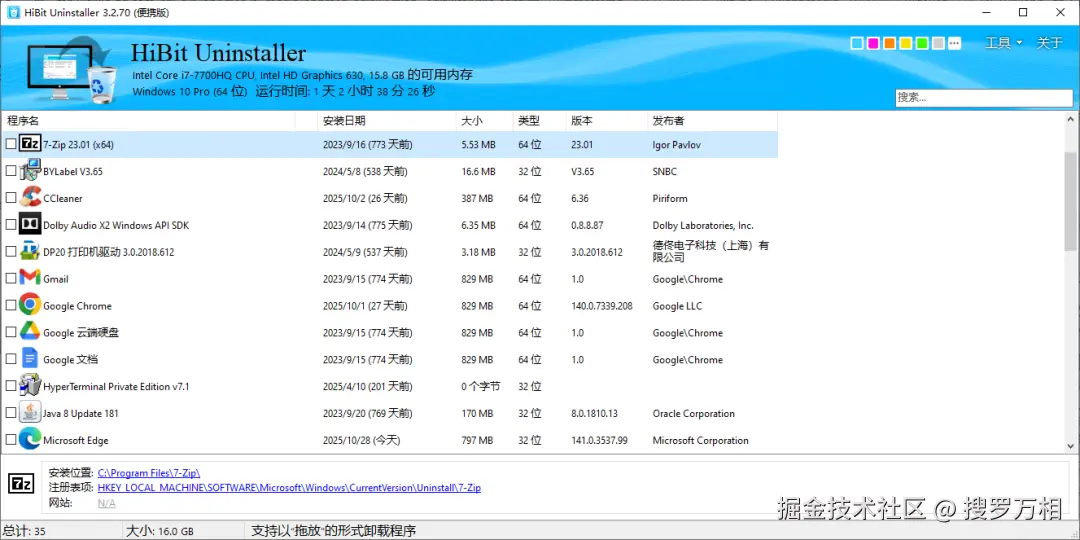
Task: Click the 7z icon in details panel
Action: coord(21,483)
